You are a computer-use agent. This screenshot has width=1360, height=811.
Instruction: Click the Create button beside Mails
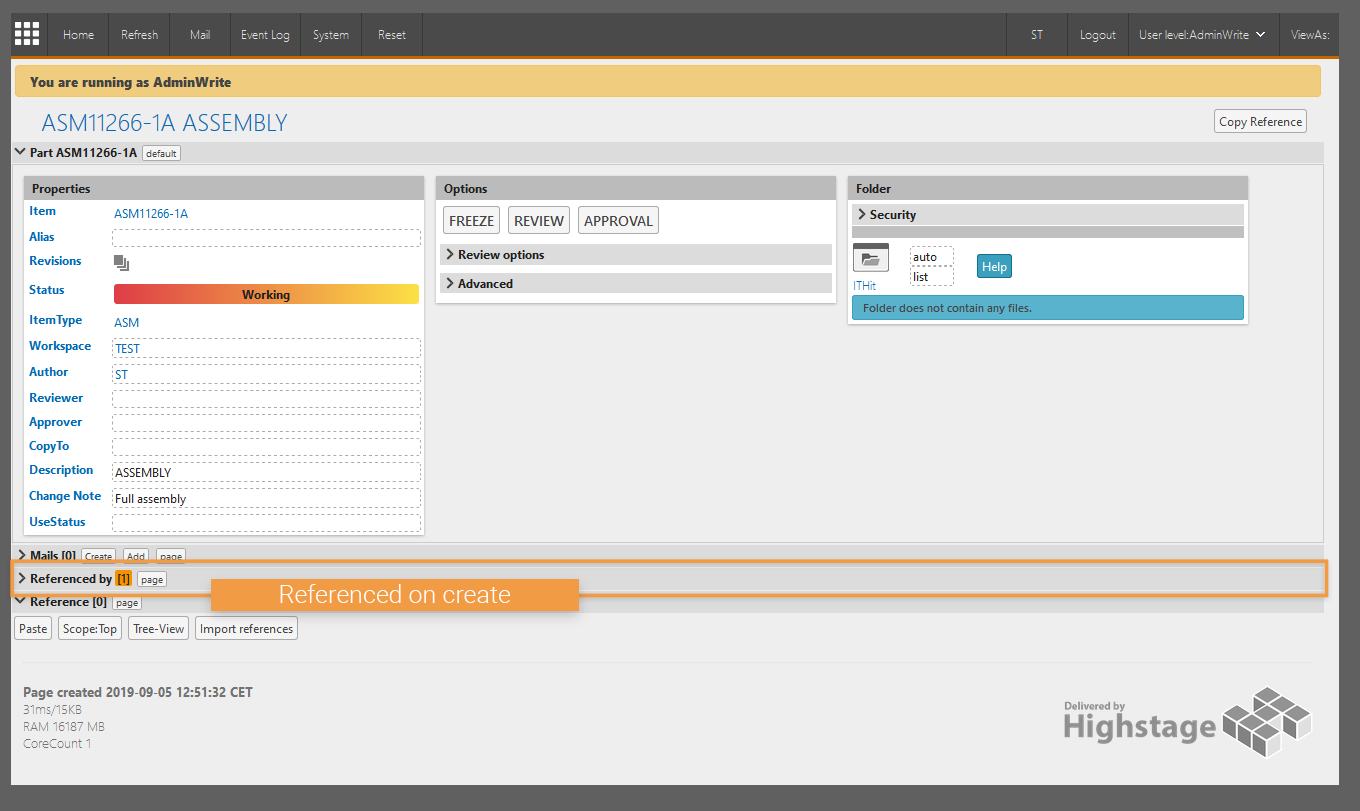pos(98,556)
